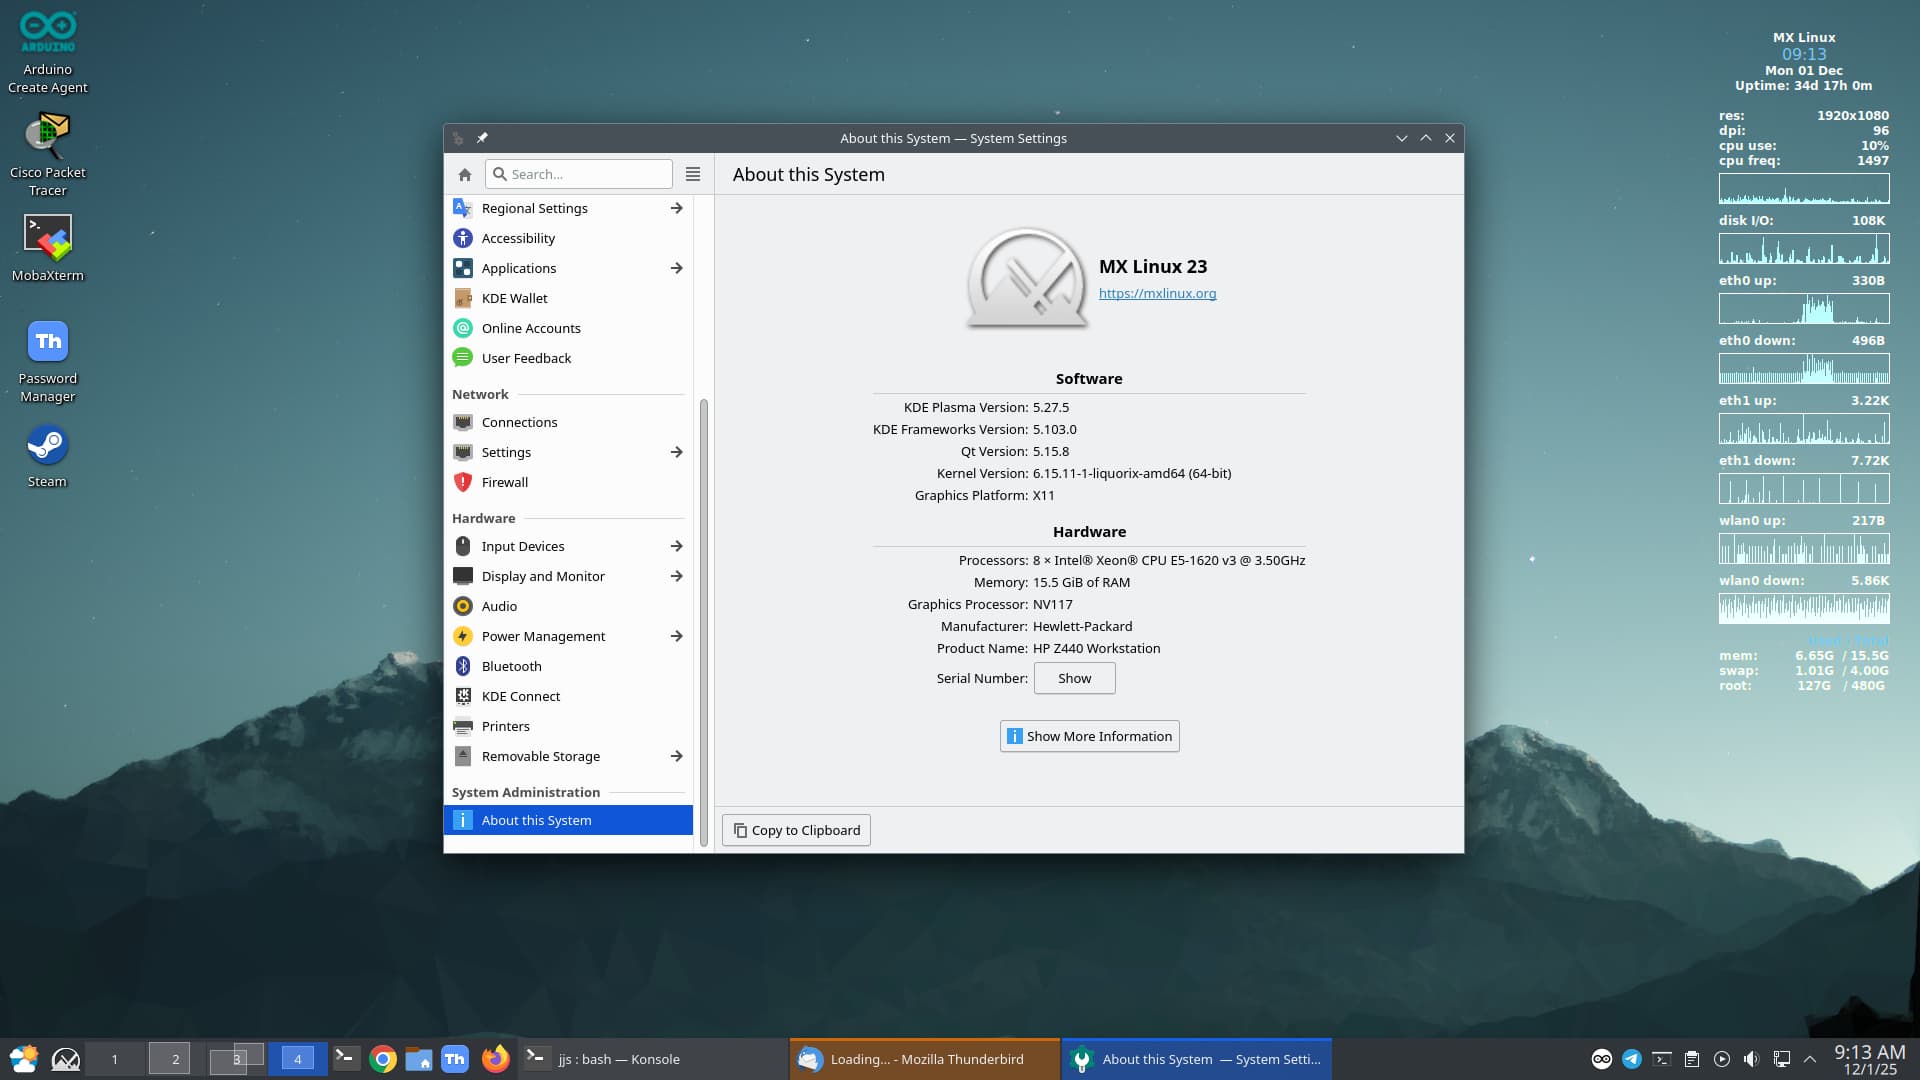1920x1080 pixels.
Task: Open the Firewall settings
Action: (504, 482)
